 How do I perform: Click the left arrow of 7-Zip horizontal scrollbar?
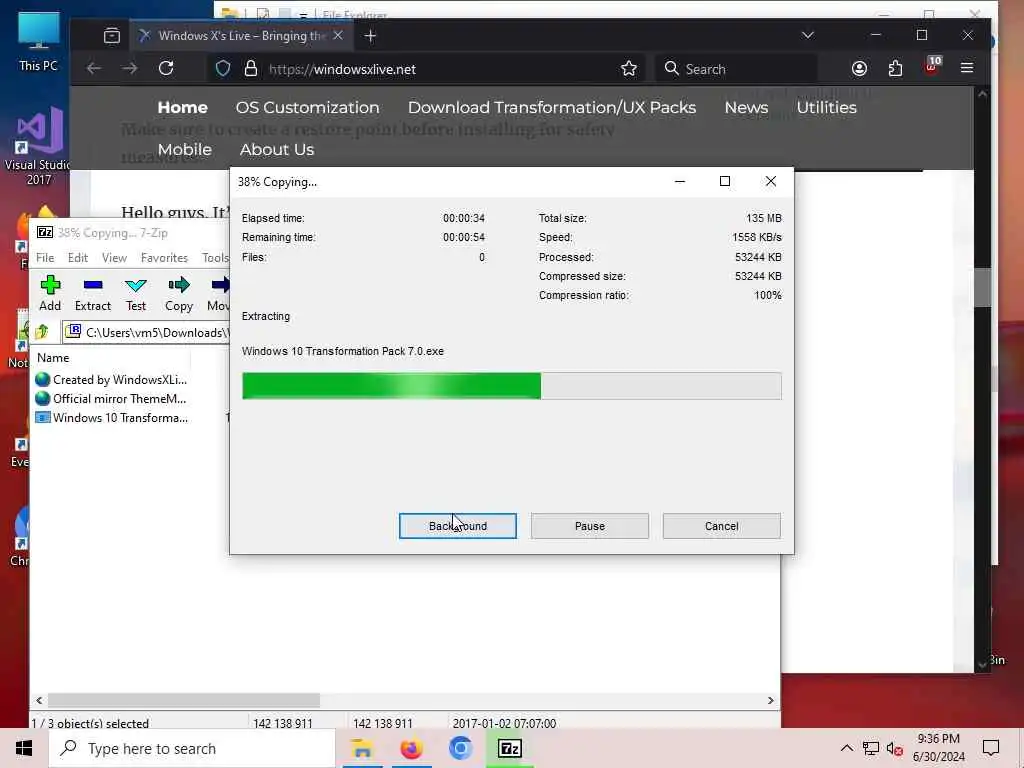[39, 700]
